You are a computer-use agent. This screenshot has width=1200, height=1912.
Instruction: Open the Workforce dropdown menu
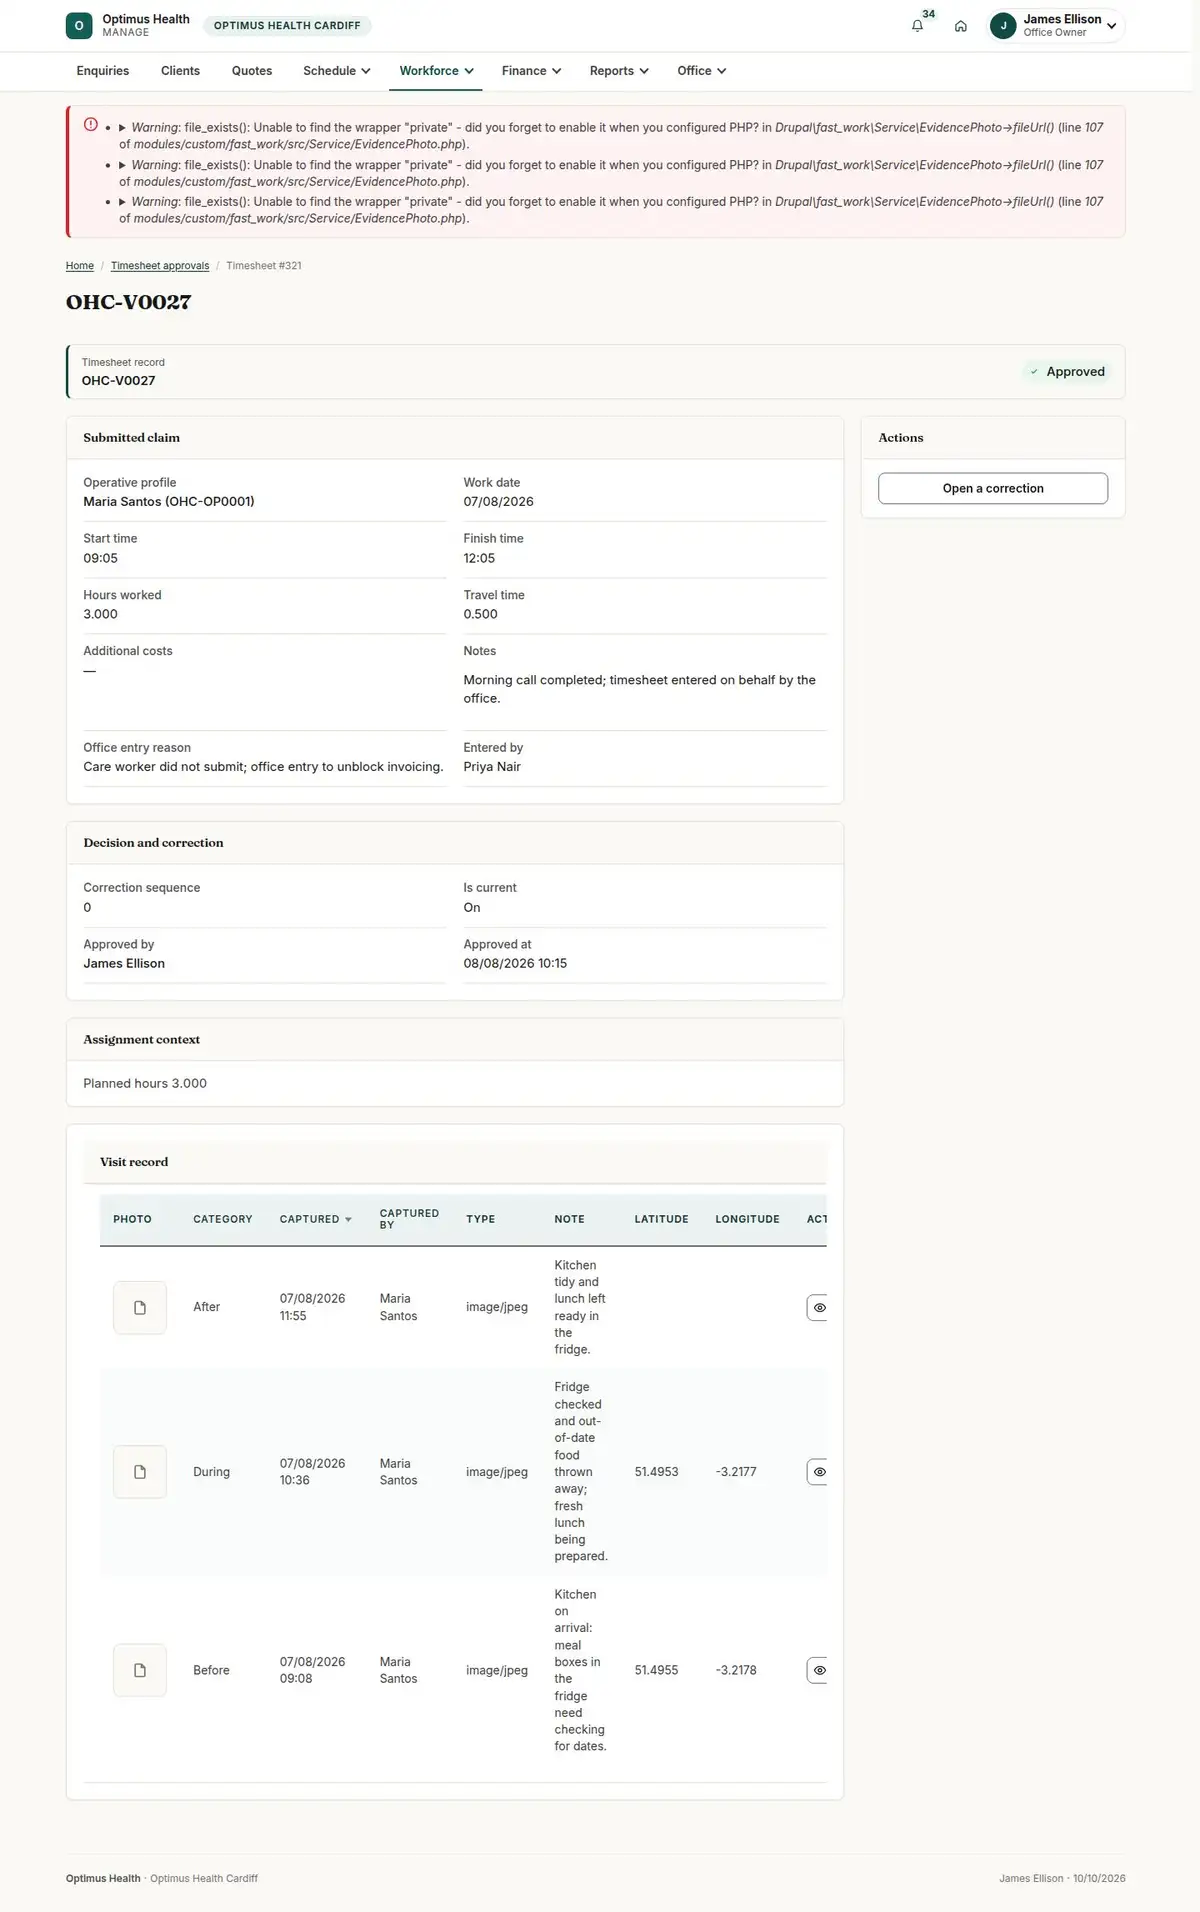coord(436,71)
